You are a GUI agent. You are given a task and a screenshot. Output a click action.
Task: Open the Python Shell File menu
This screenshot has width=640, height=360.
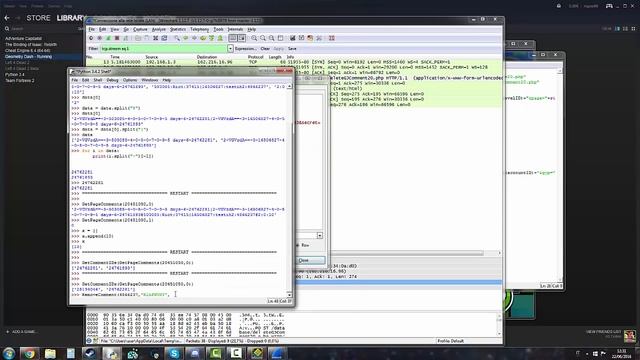(75, 80)
